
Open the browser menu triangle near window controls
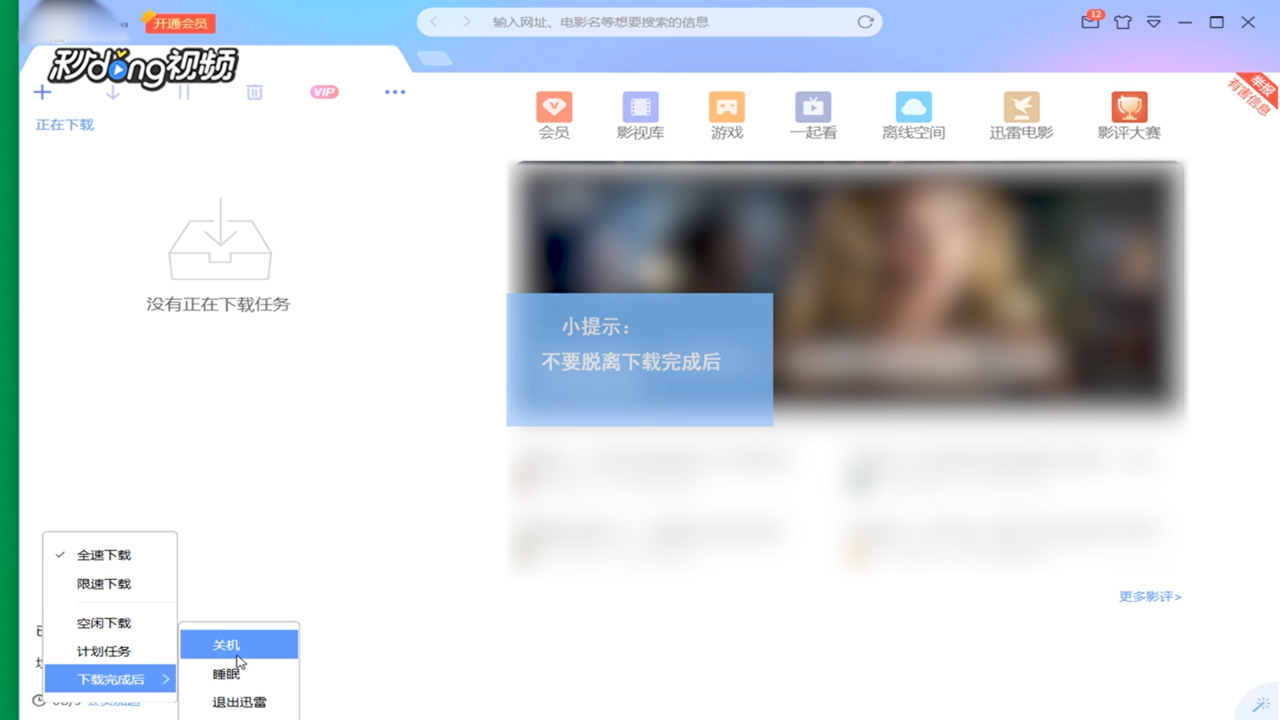pyautogui.click(x=1155, y=21)
